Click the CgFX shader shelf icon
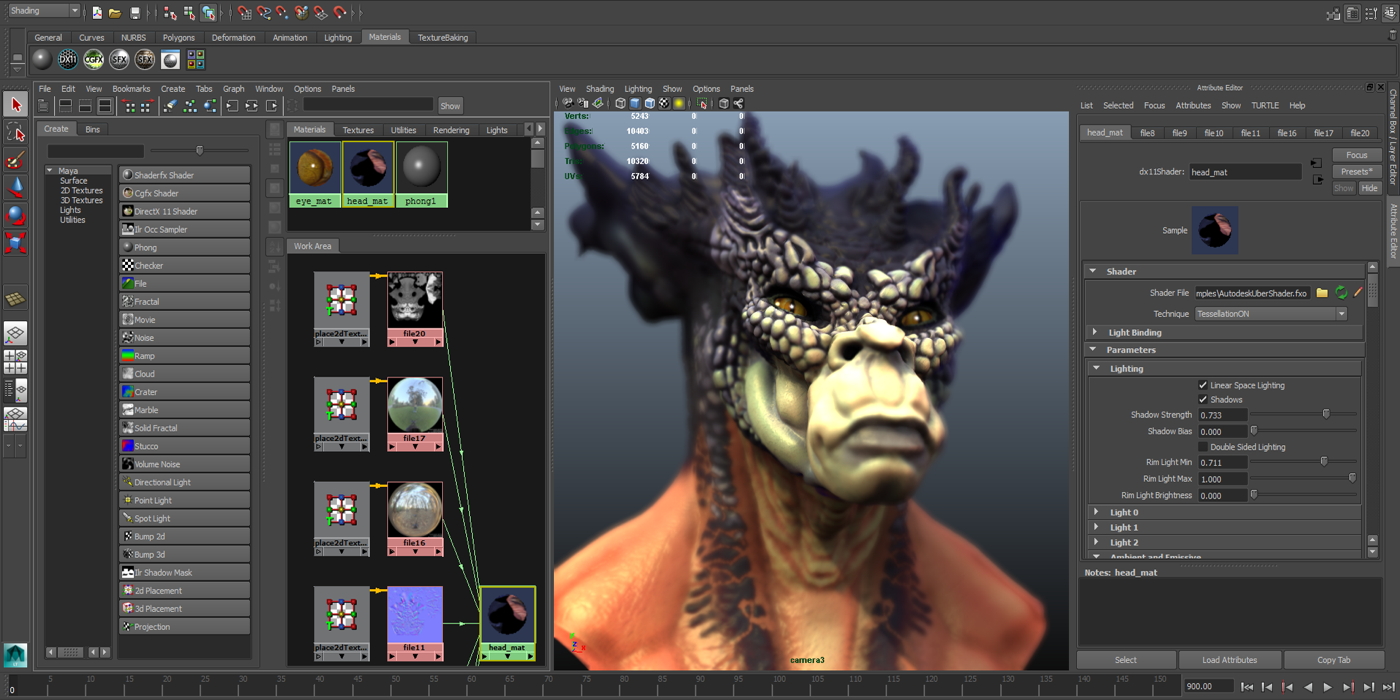 (93, 60)
